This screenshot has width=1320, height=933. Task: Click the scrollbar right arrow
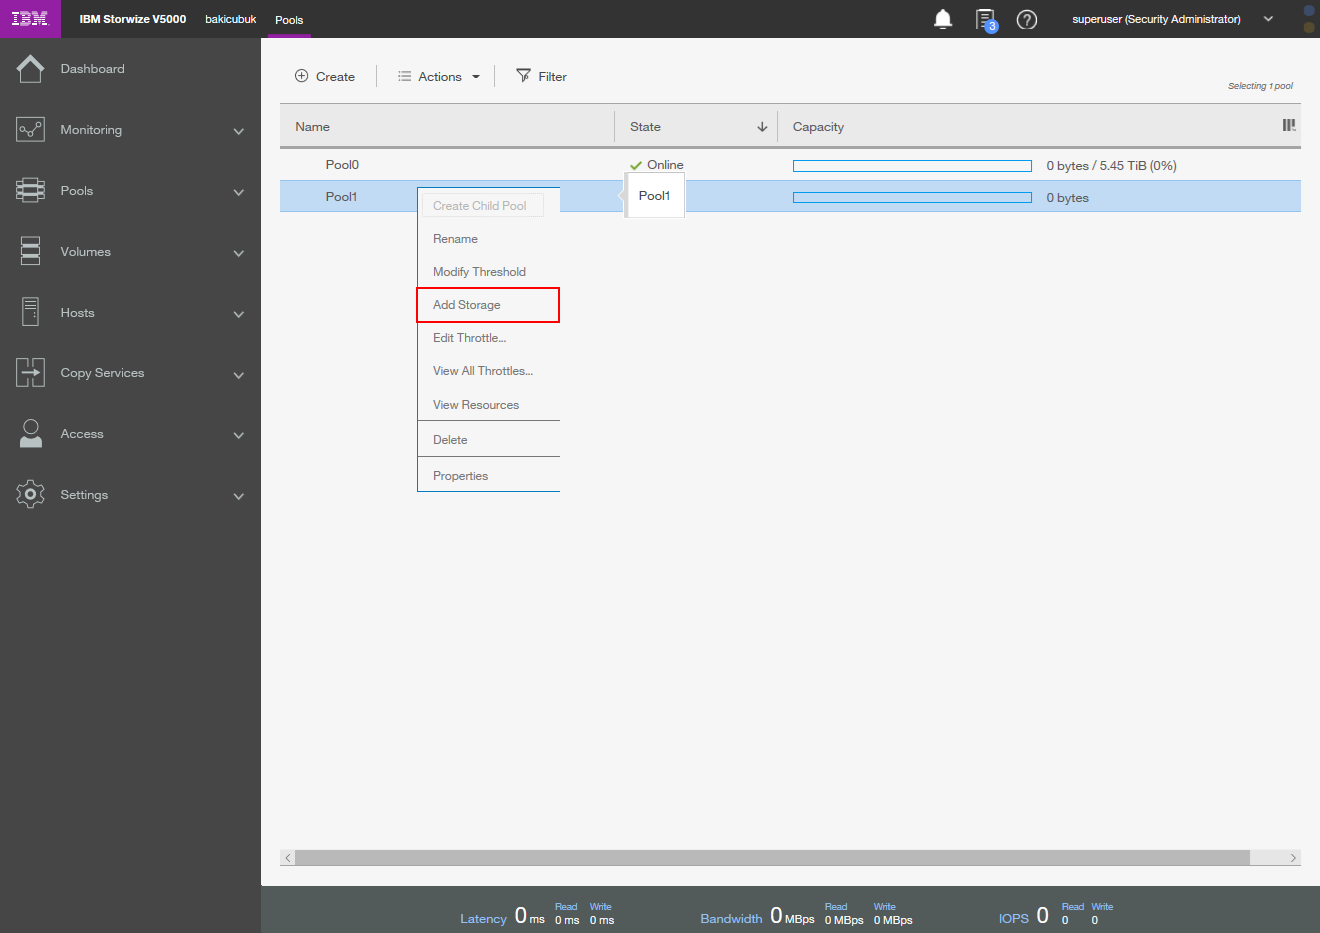[x=1293, y=858]
